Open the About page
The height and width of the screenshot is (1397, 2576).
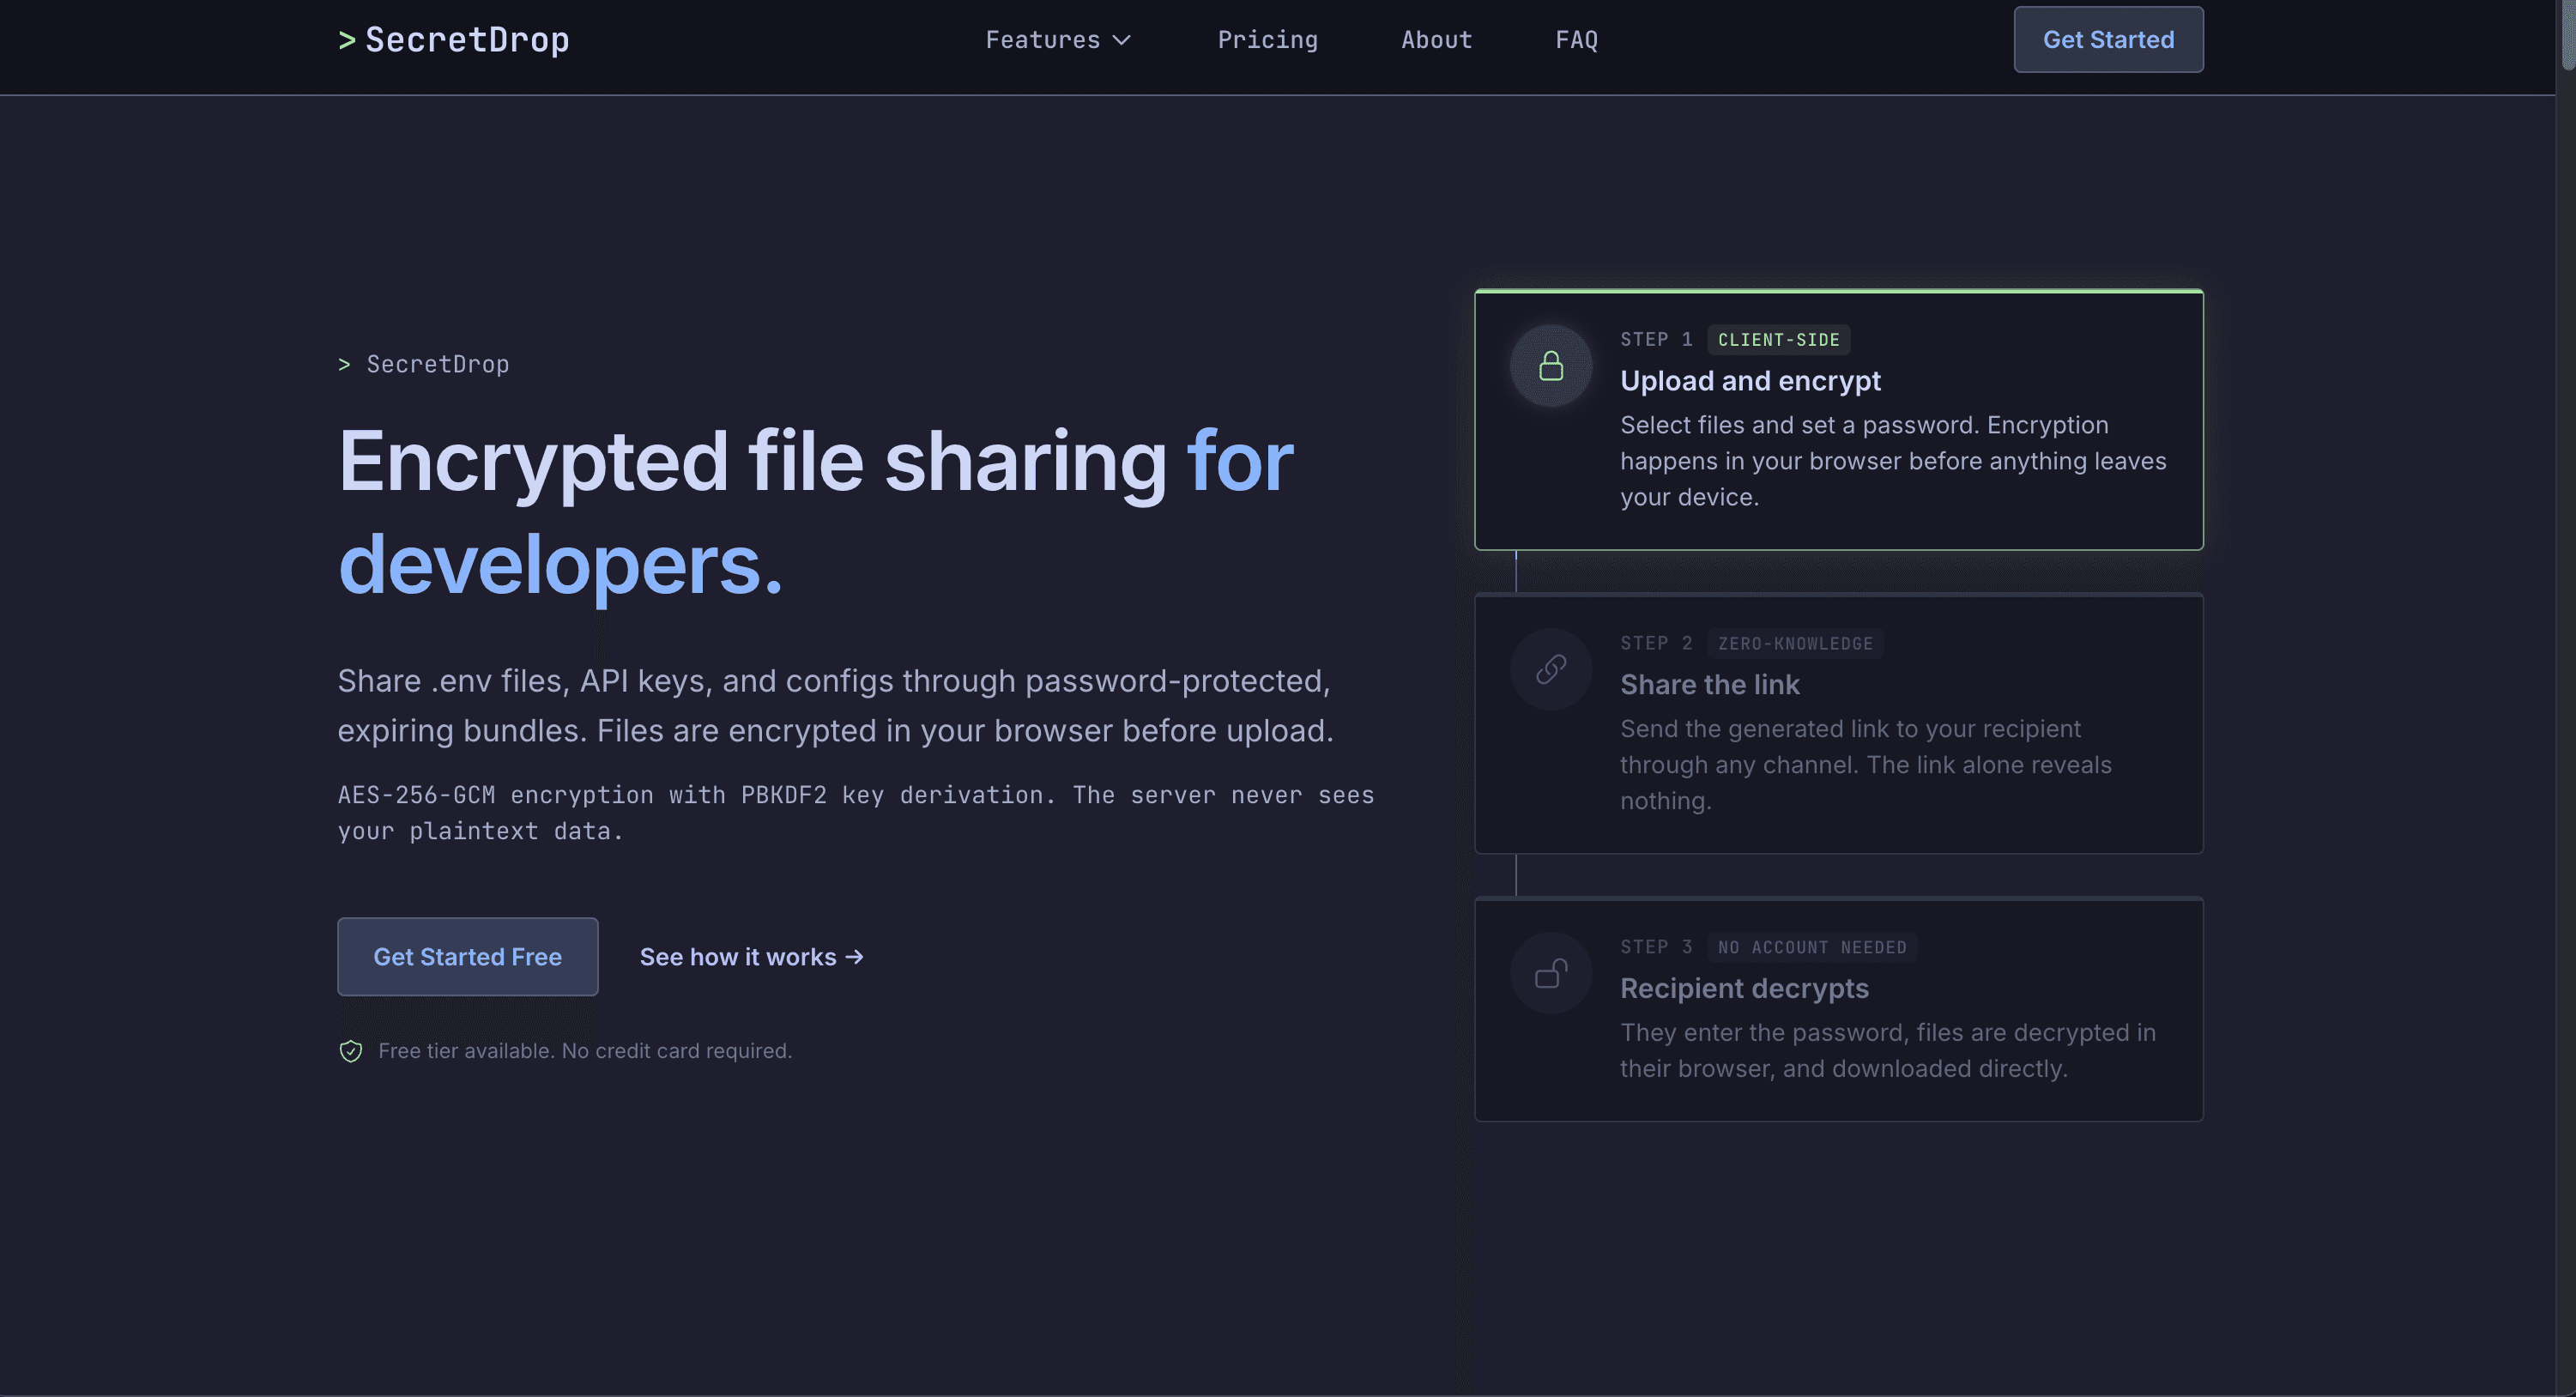tap(1436, 40)
